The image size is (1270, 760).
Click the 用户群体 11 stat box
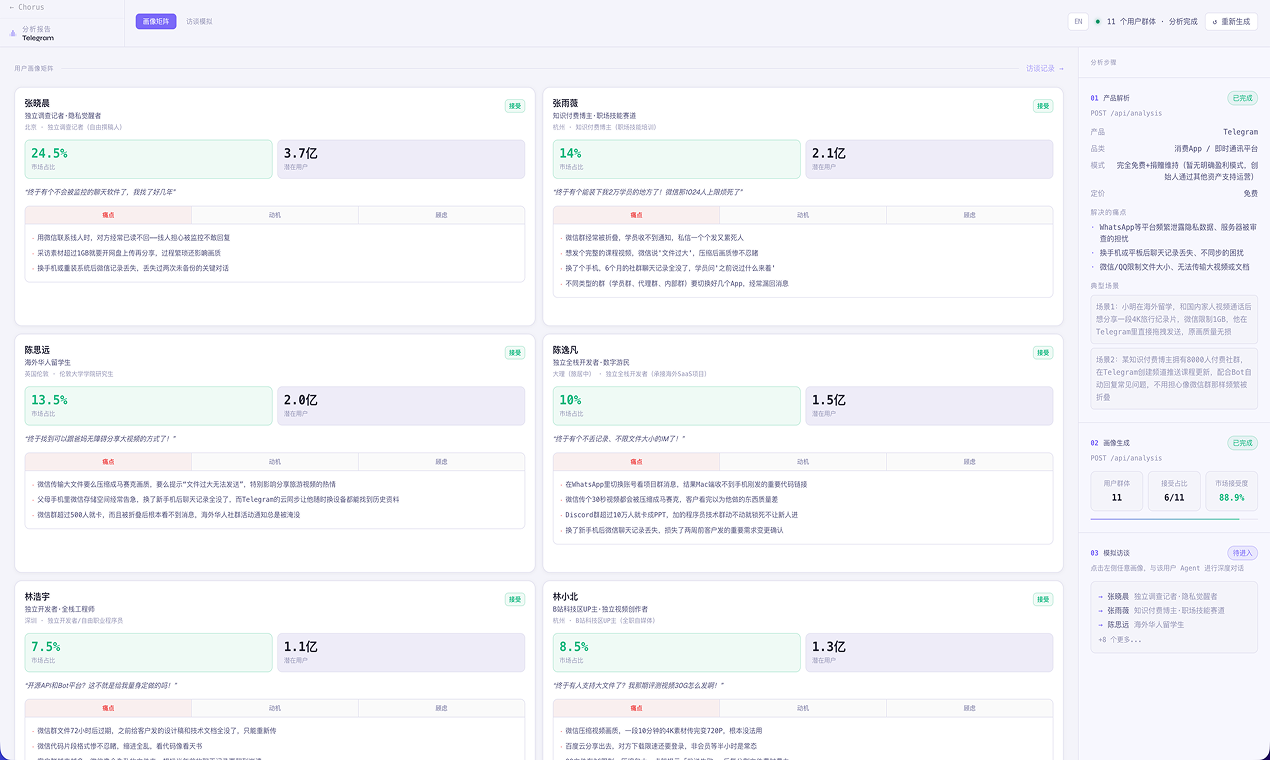pyautogui.click(x=1117, y=491)
